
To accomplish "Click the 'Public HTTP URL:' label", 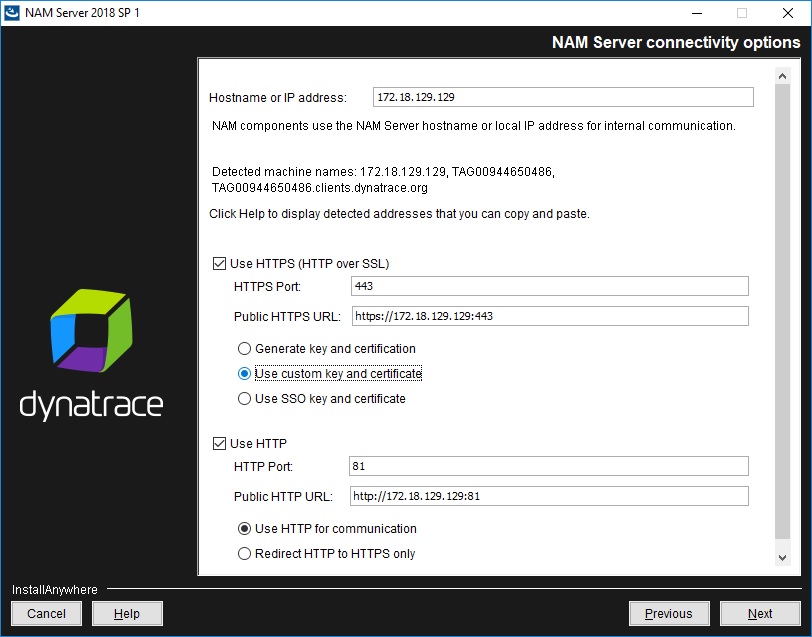I will pos(283,497).
